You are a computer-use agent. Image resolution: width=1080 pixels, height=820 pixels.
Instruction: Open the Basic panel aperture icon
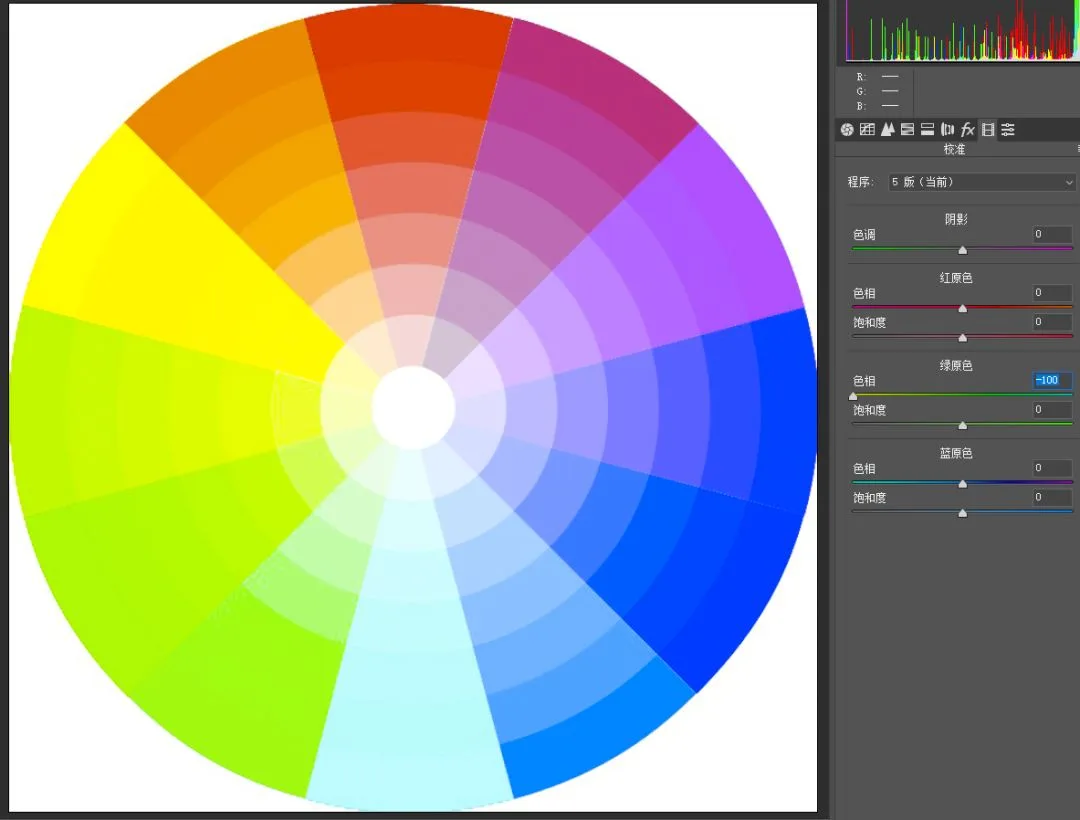pyautogui.click(x=847, y=129)
